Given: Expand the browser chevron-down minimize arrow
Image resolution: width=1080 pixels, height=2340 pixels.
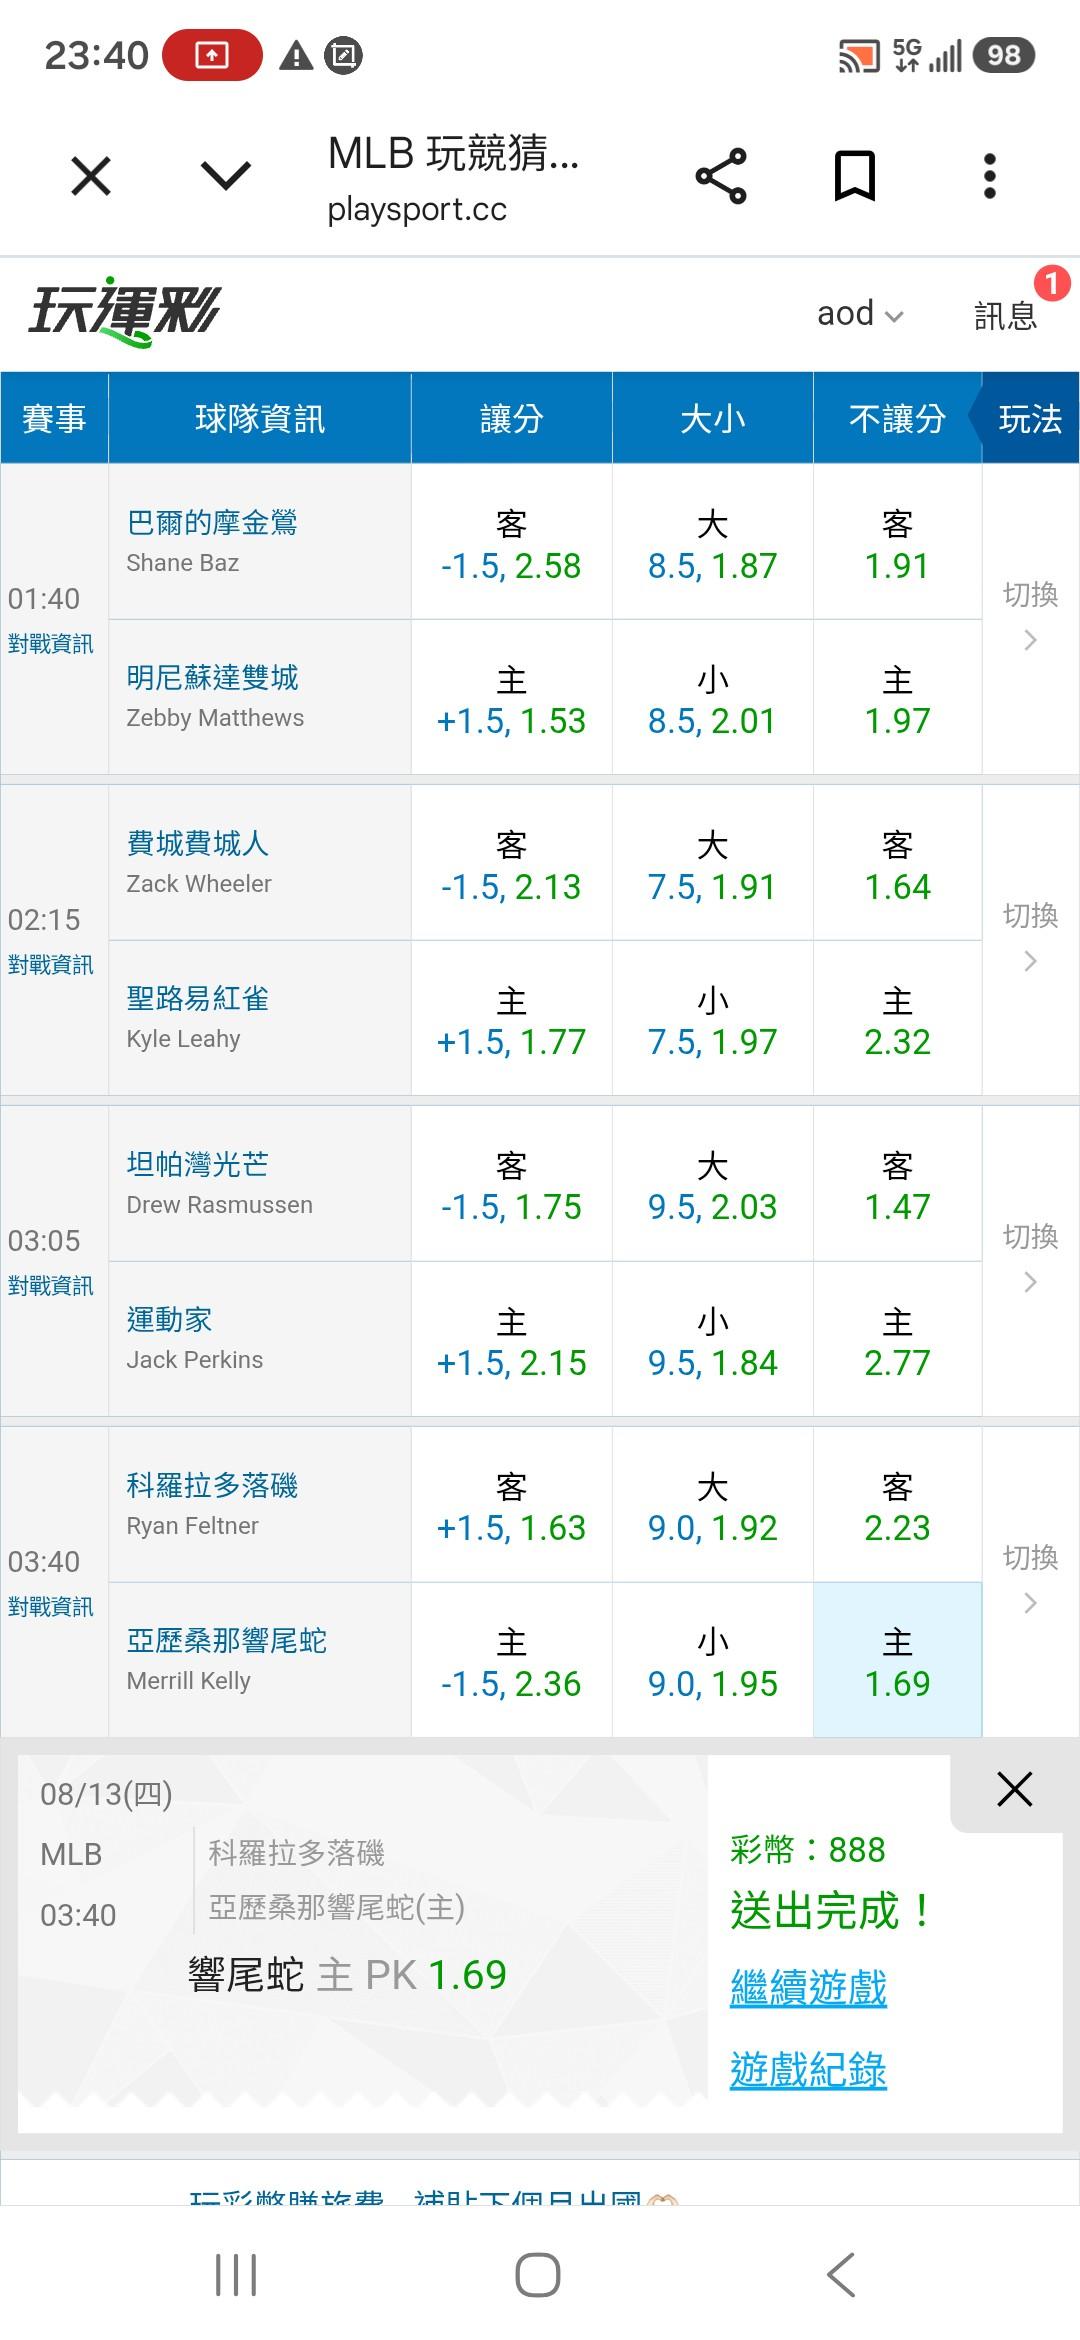Looking at the screenshot, I should tap(226, 177).
